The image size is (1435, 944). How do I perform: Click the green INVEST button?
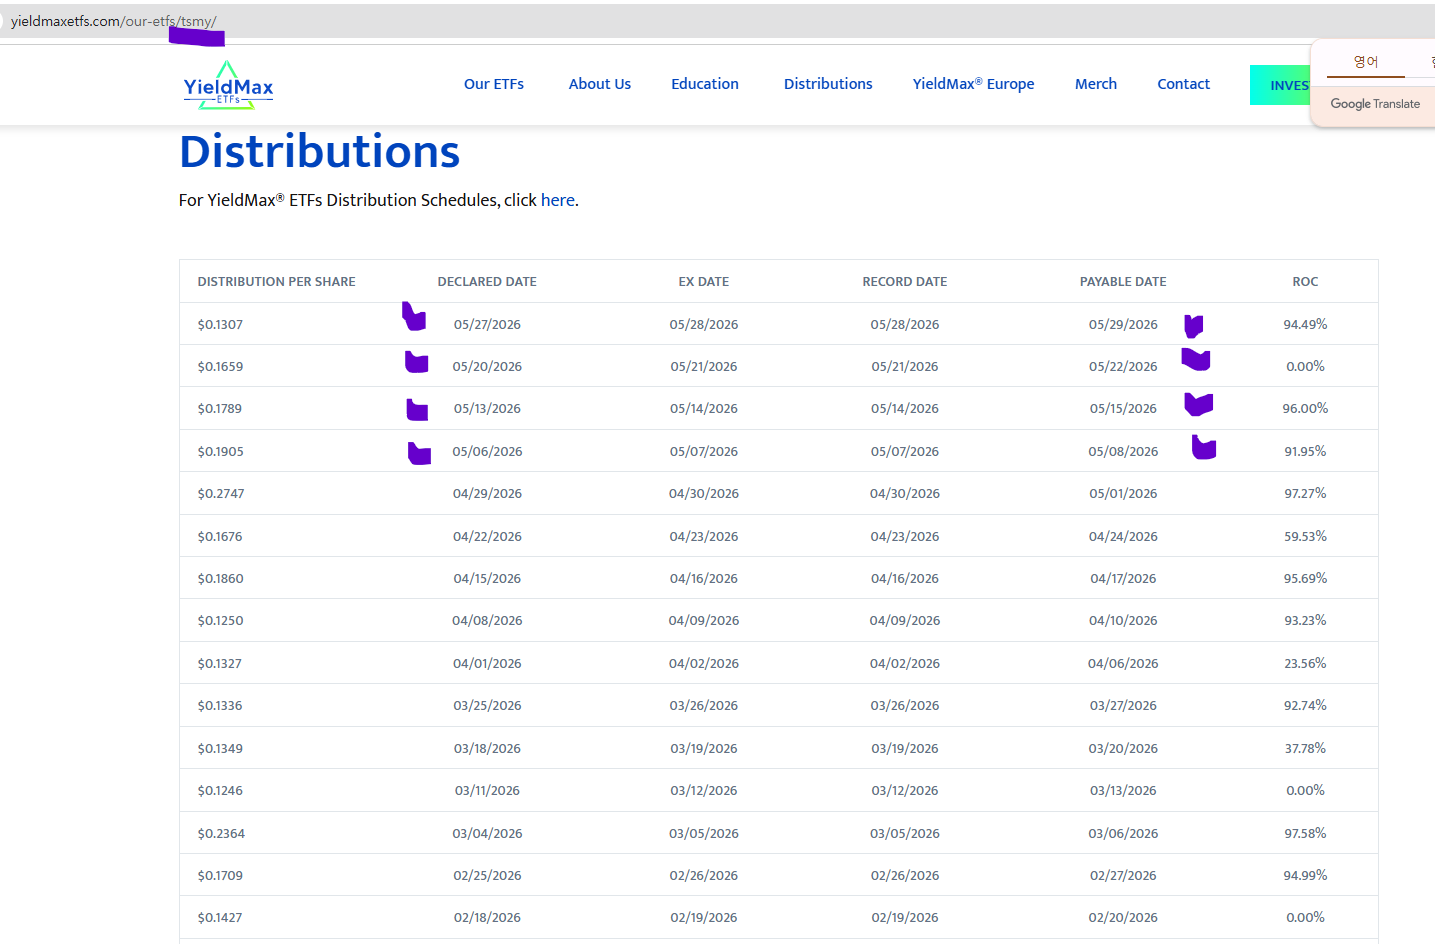1280,85
